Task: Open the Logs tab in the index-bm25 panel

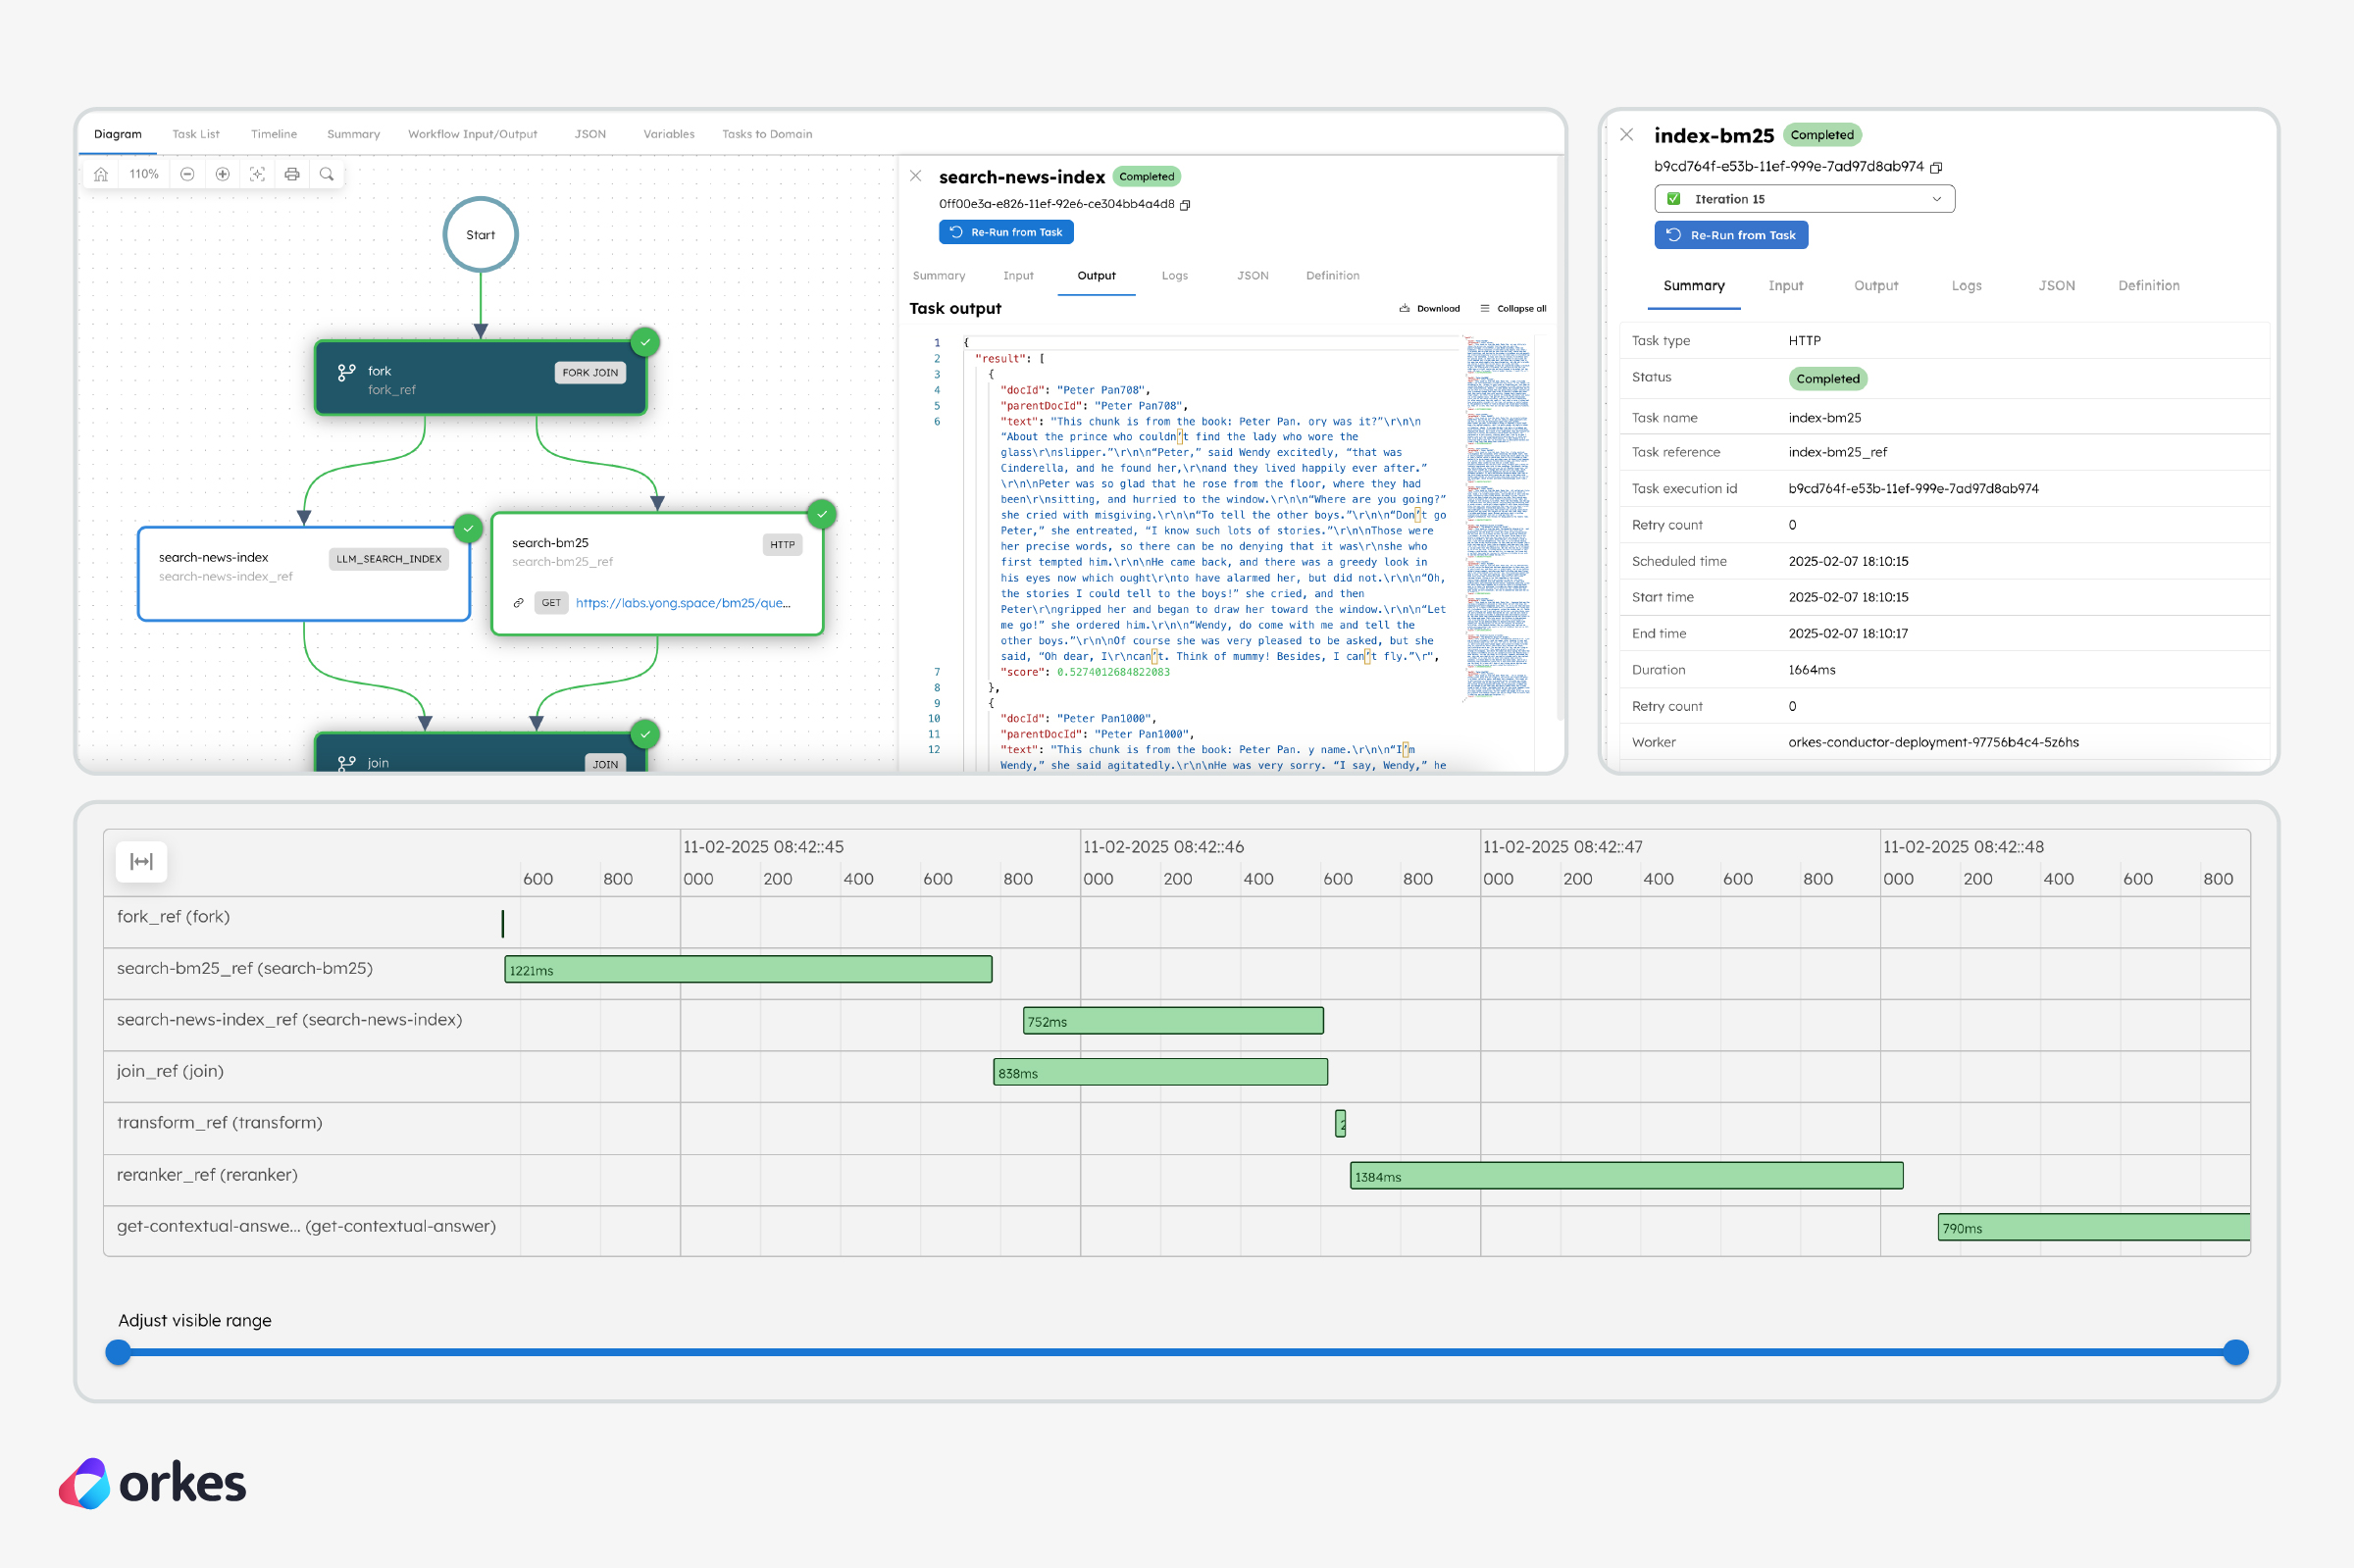Action: [1965, 286]
